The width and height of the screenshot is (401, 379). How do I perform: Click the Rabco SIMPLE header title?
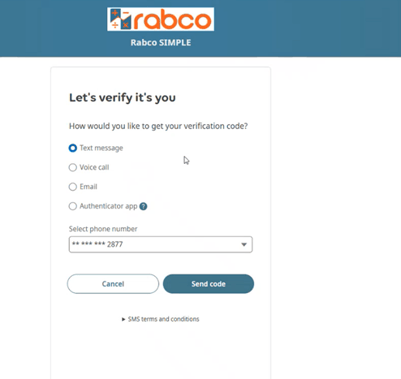click(x=161, y=43)
